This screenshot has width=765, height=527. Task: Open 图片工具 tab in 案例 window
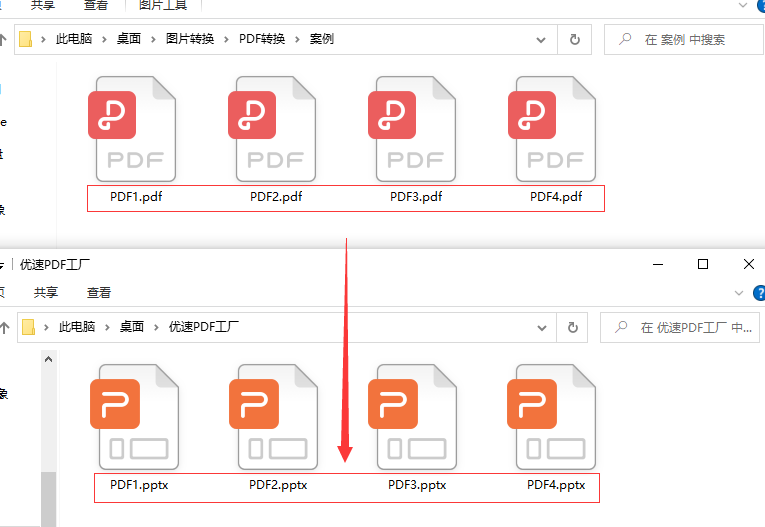[x=163, y=5]
